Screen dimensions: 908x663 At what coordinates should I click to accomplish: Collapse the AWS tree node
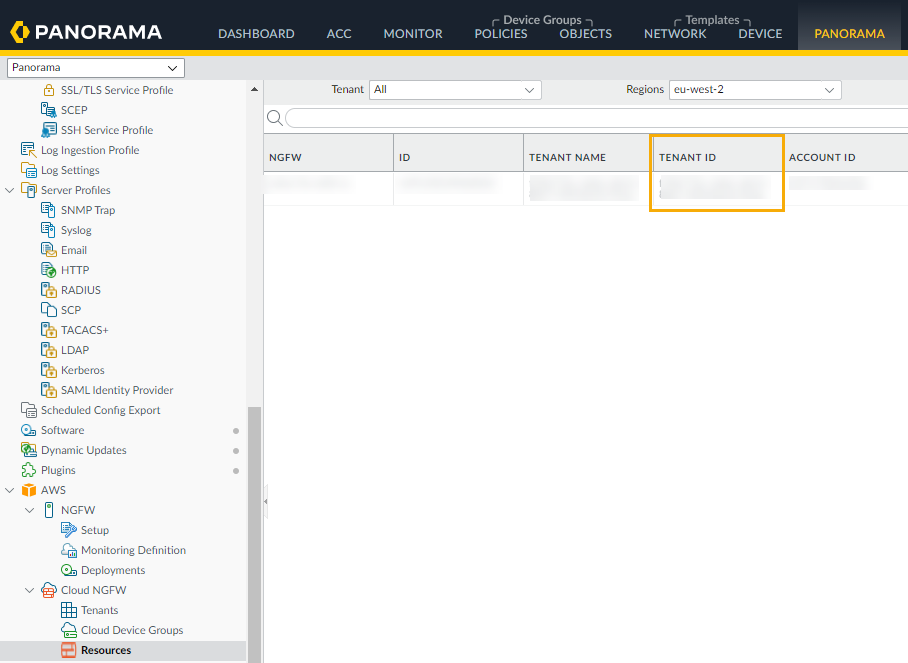[10, 490]
